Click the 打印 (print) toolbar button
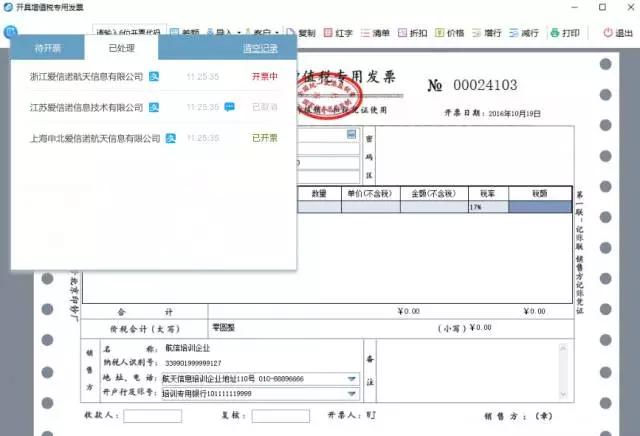Screen dimensions: 640x436 click(565, 33)
